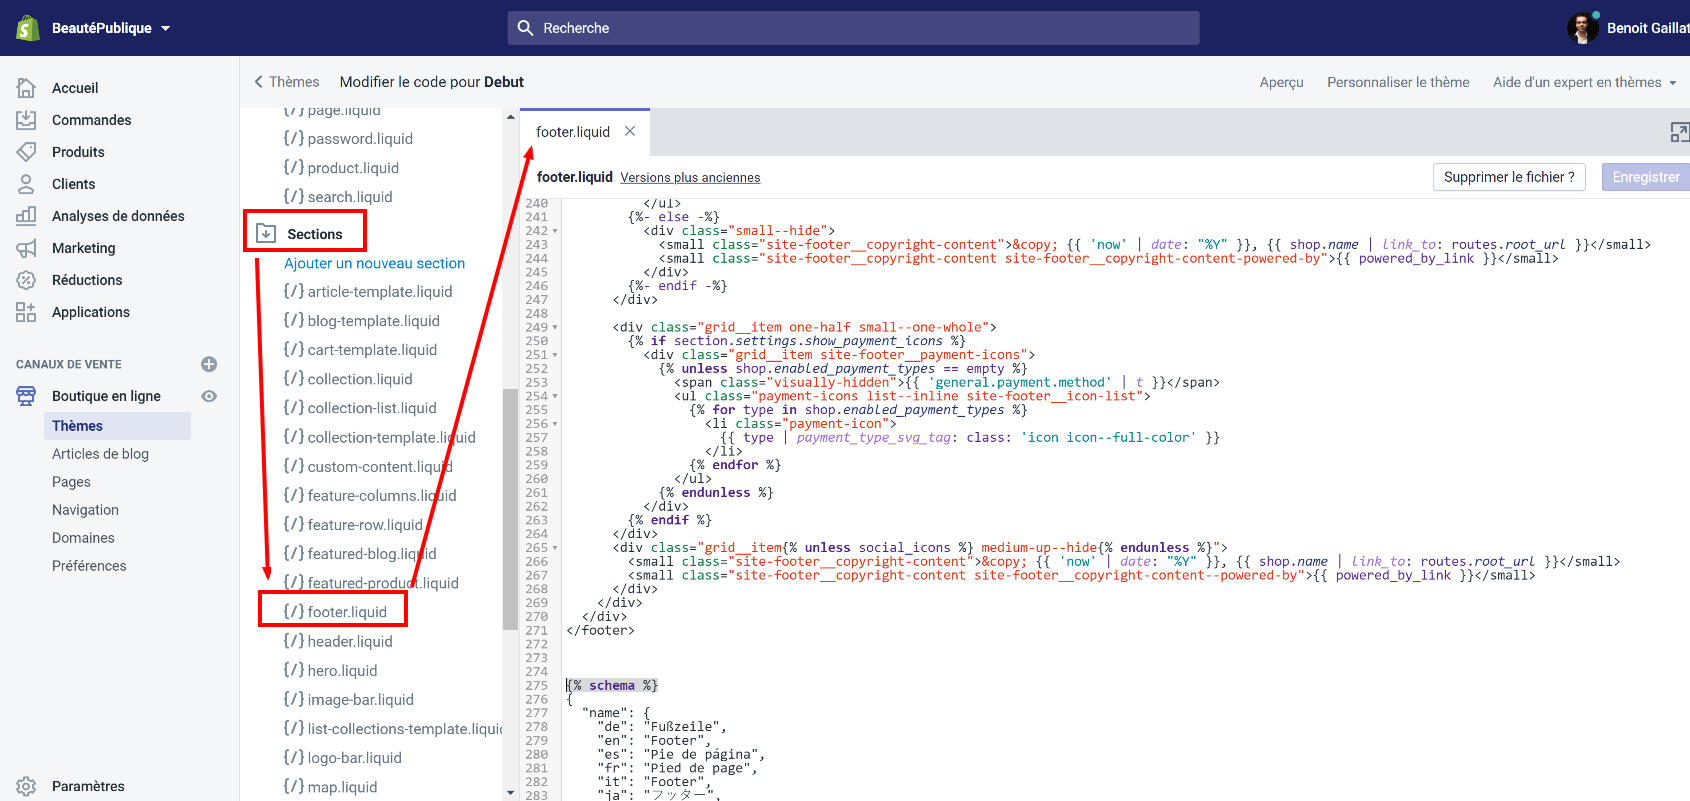This screenshot has height=801, width=1690.
Task: Open product.liquid file
Action: [341, 168]
